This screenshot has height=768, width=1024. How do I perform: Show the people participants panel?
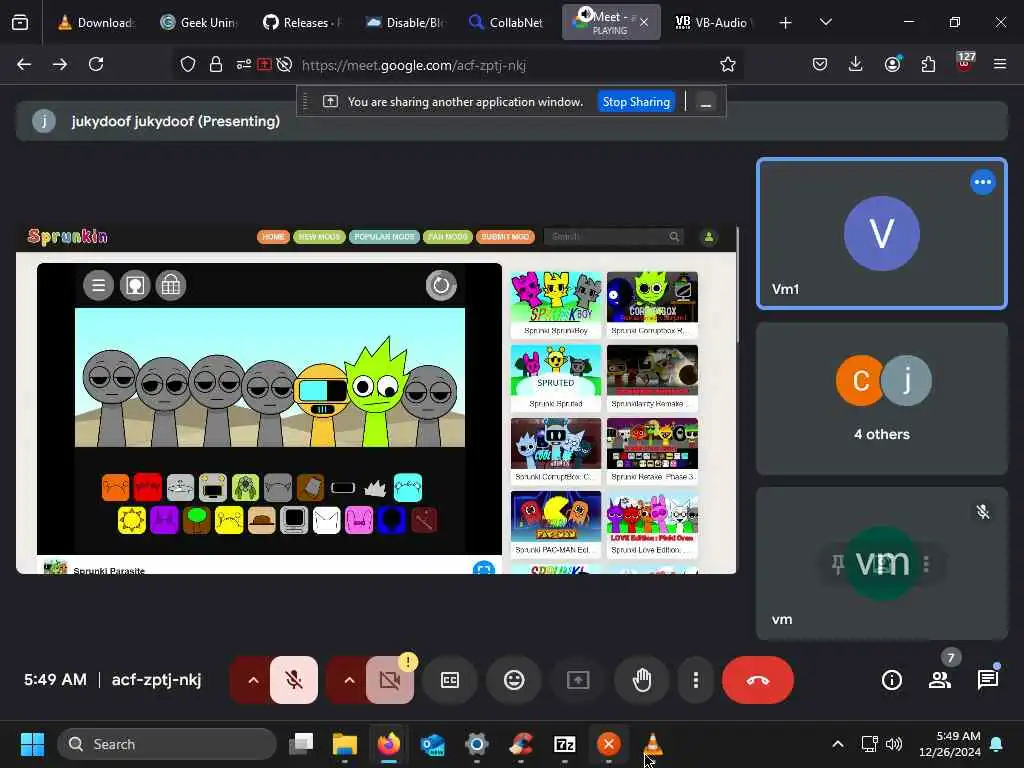pos(940,680)
